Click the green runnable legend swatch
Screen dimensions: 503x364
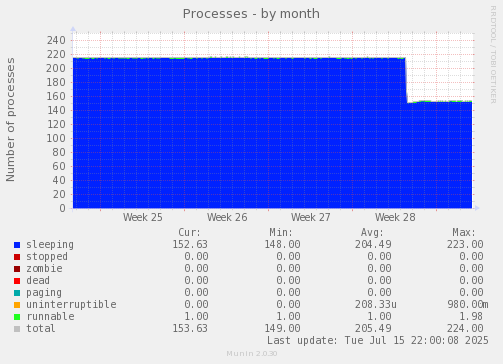17,317
